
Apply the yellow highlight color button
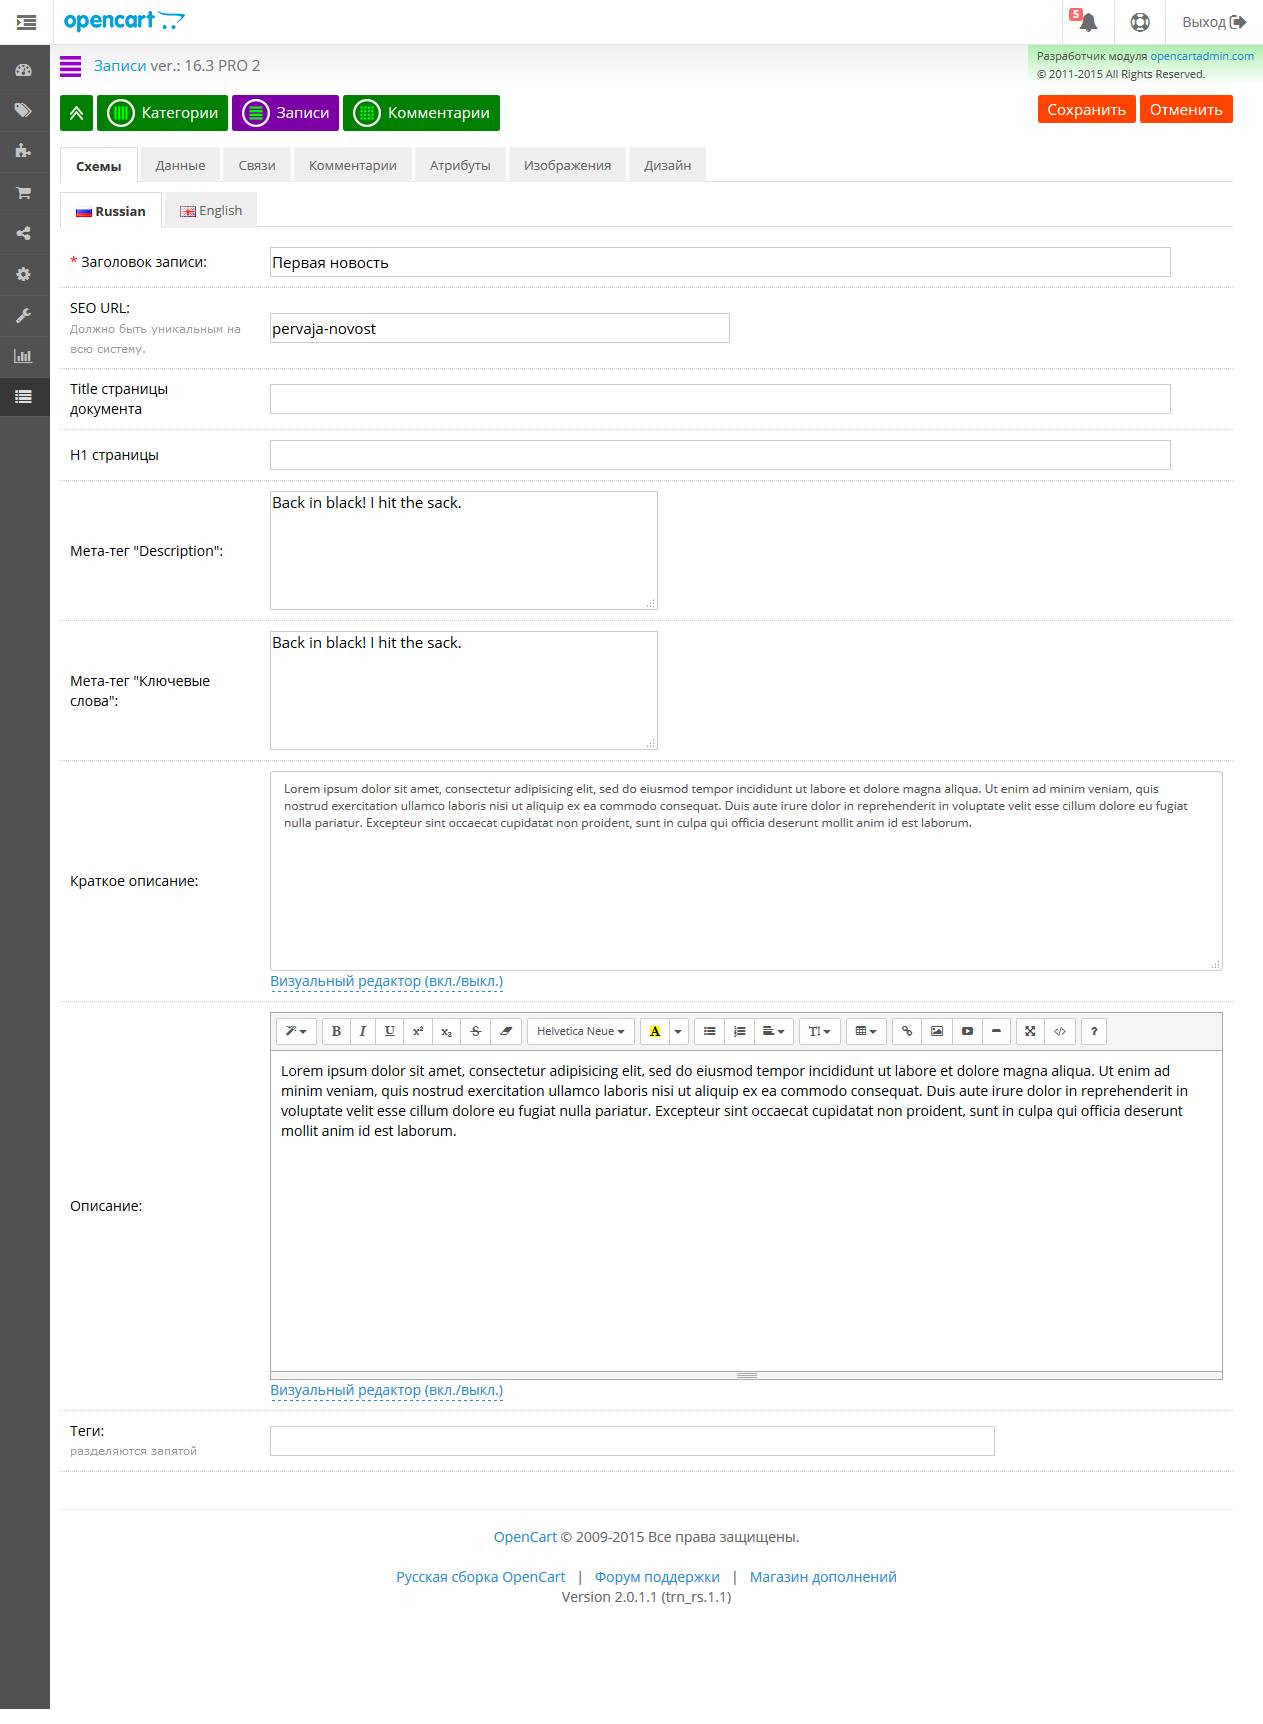click(x=655, y=1031)
